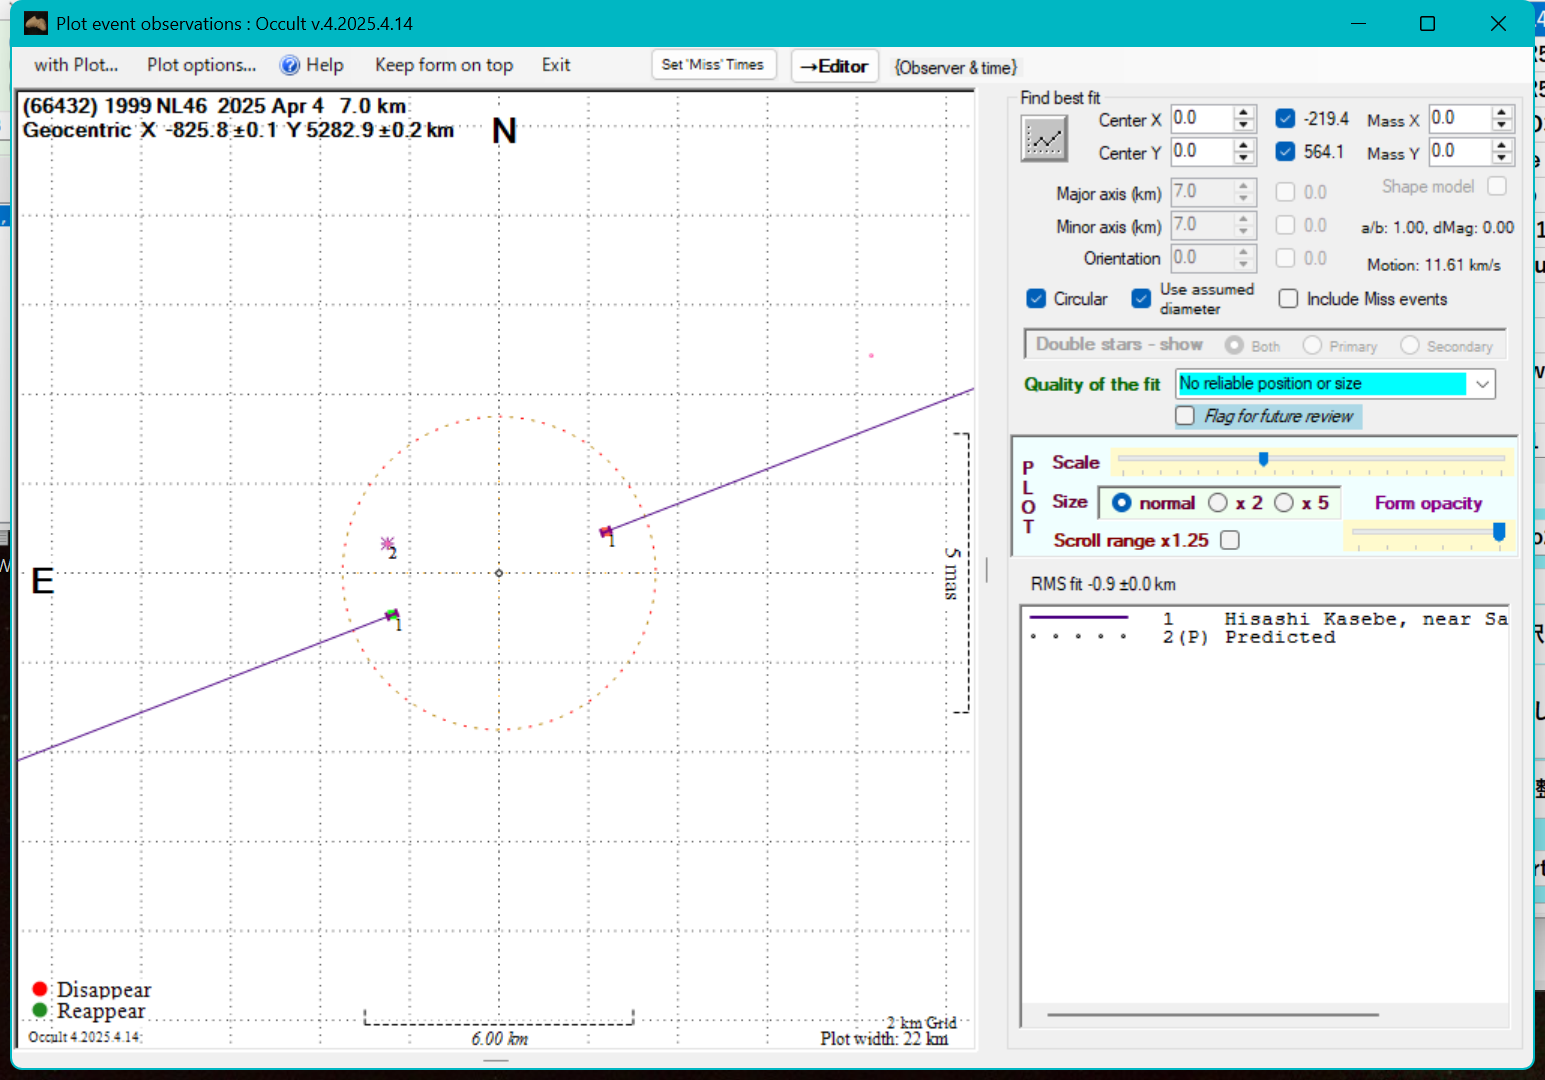Click the Mass Y spinner down arrow
The image size is (1545, 1080).
1501,158
